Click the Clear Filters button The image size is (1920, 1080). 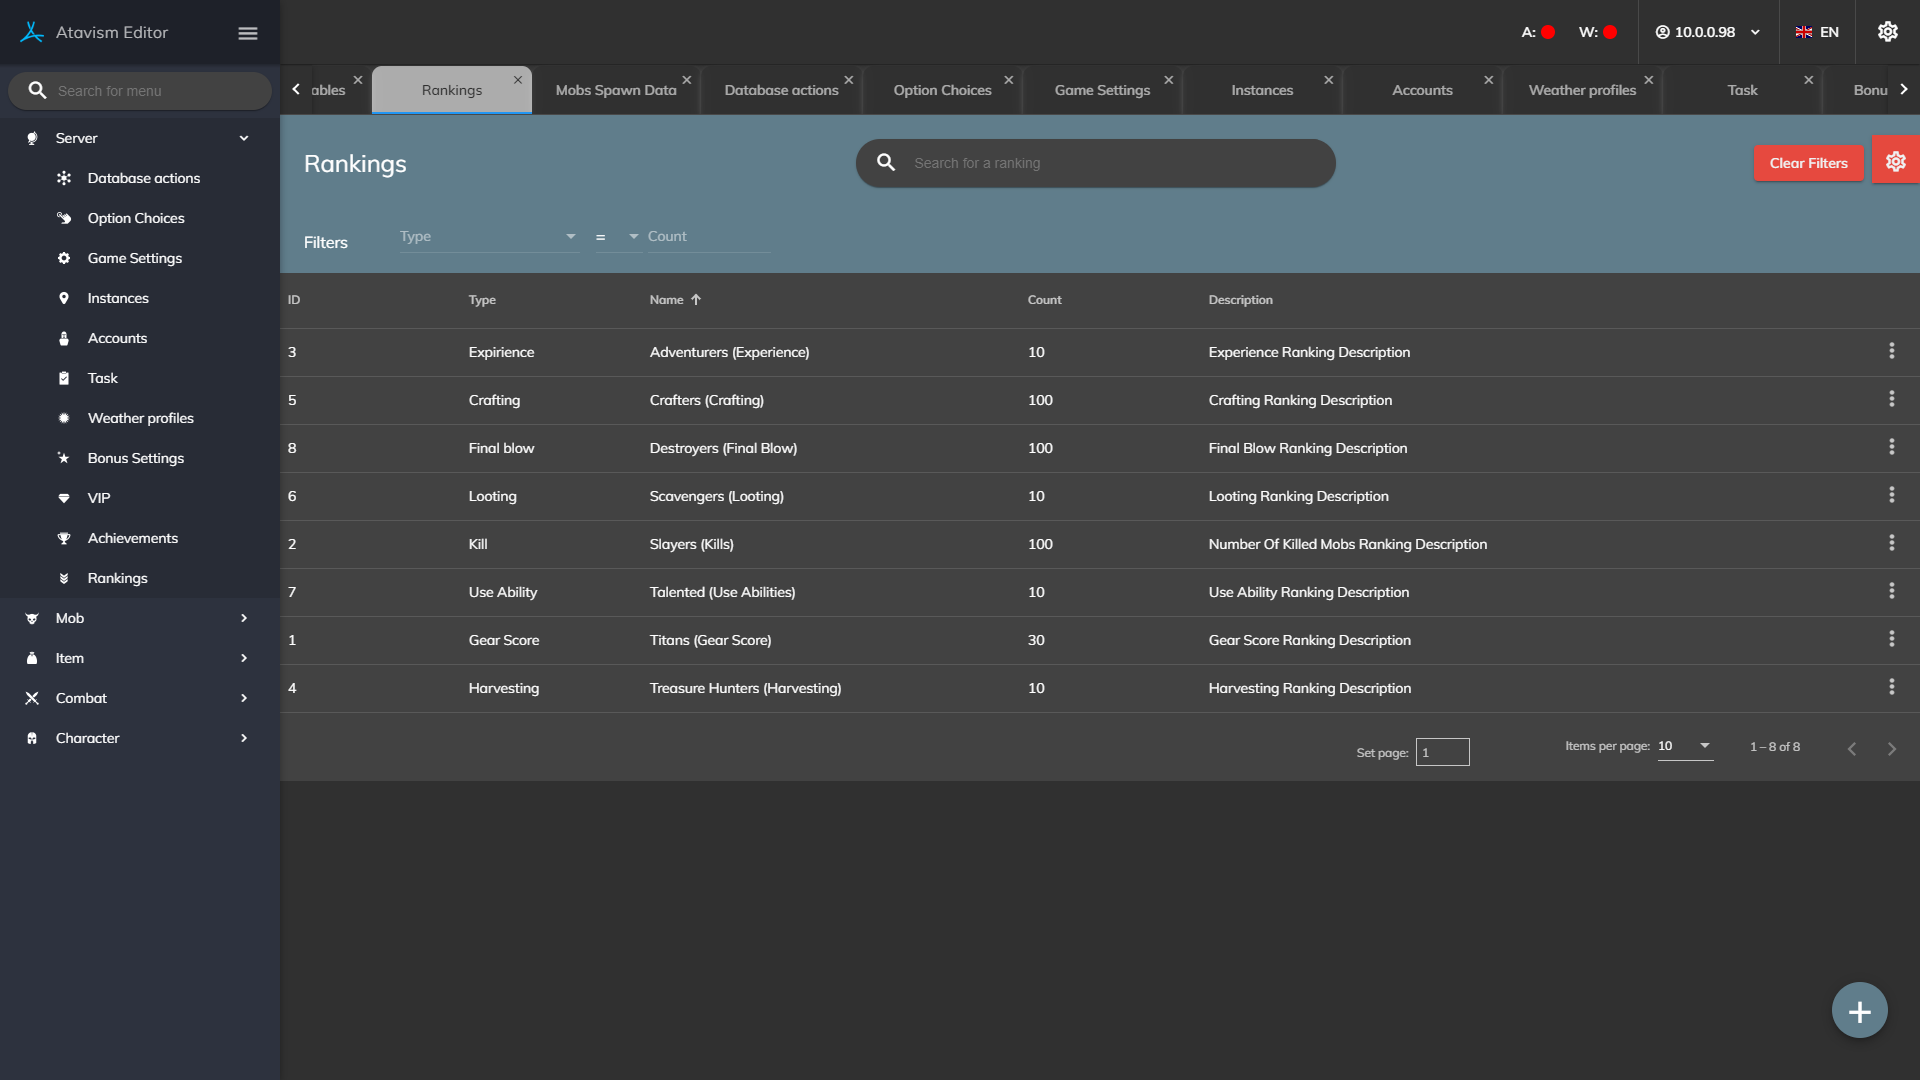[1808, 163]
